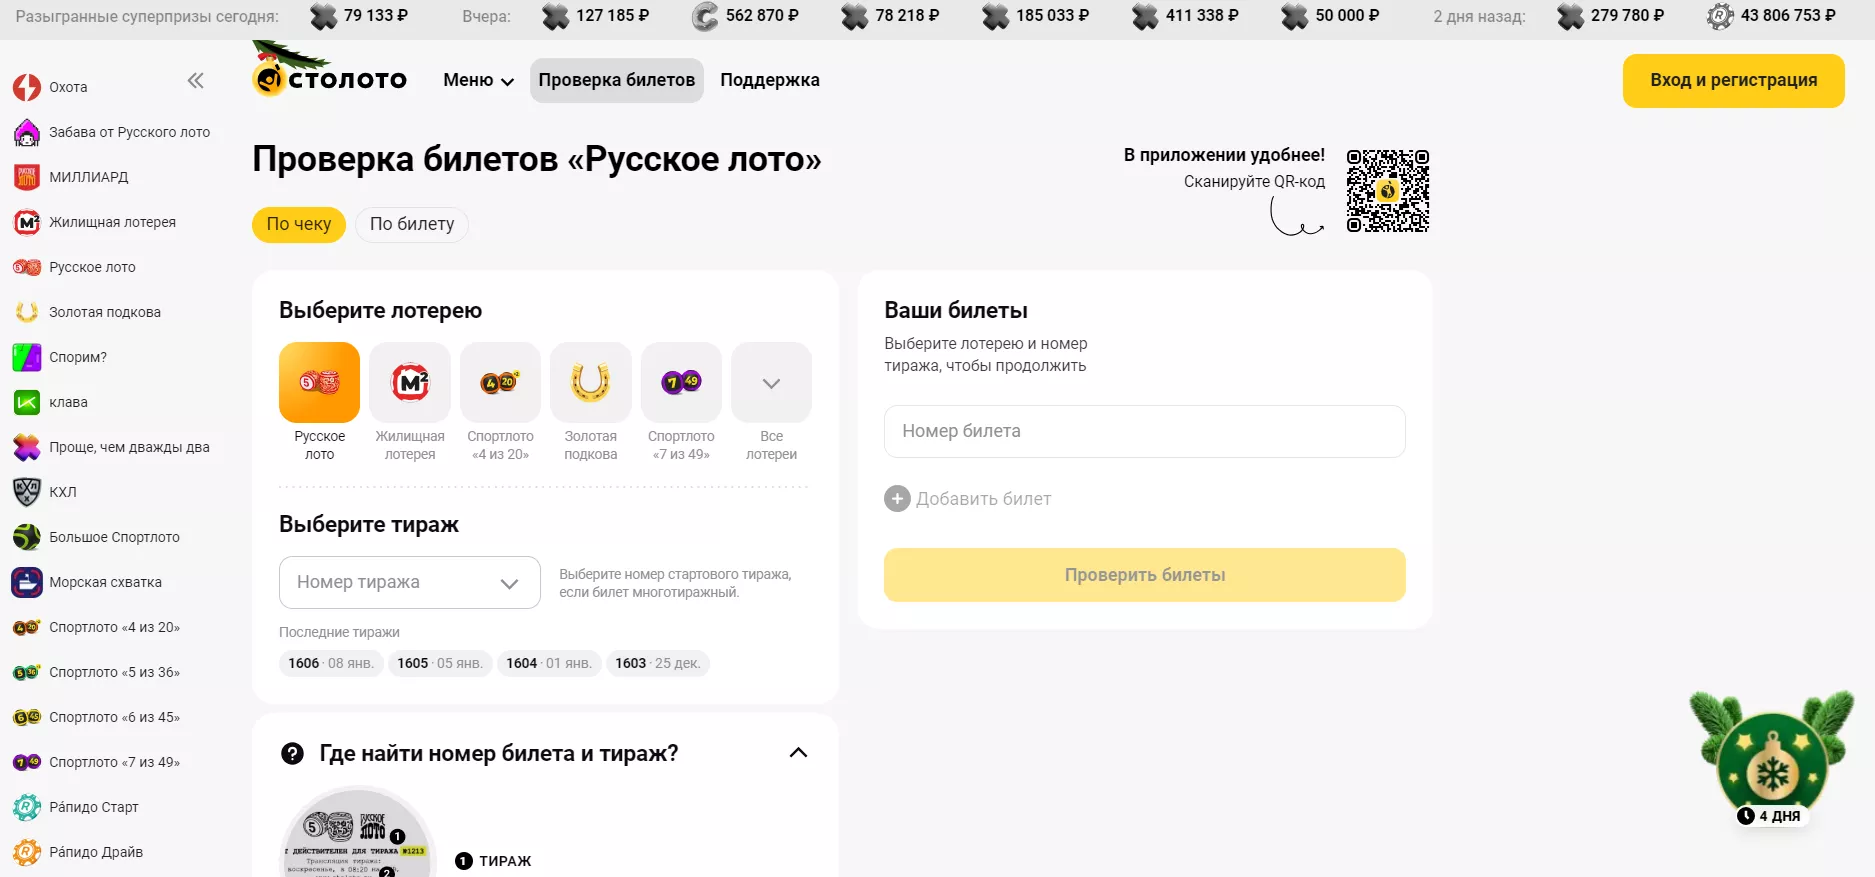Screen dimensions: 1875x877
Task: Open the Поддержка page
Action: point(769,80)
